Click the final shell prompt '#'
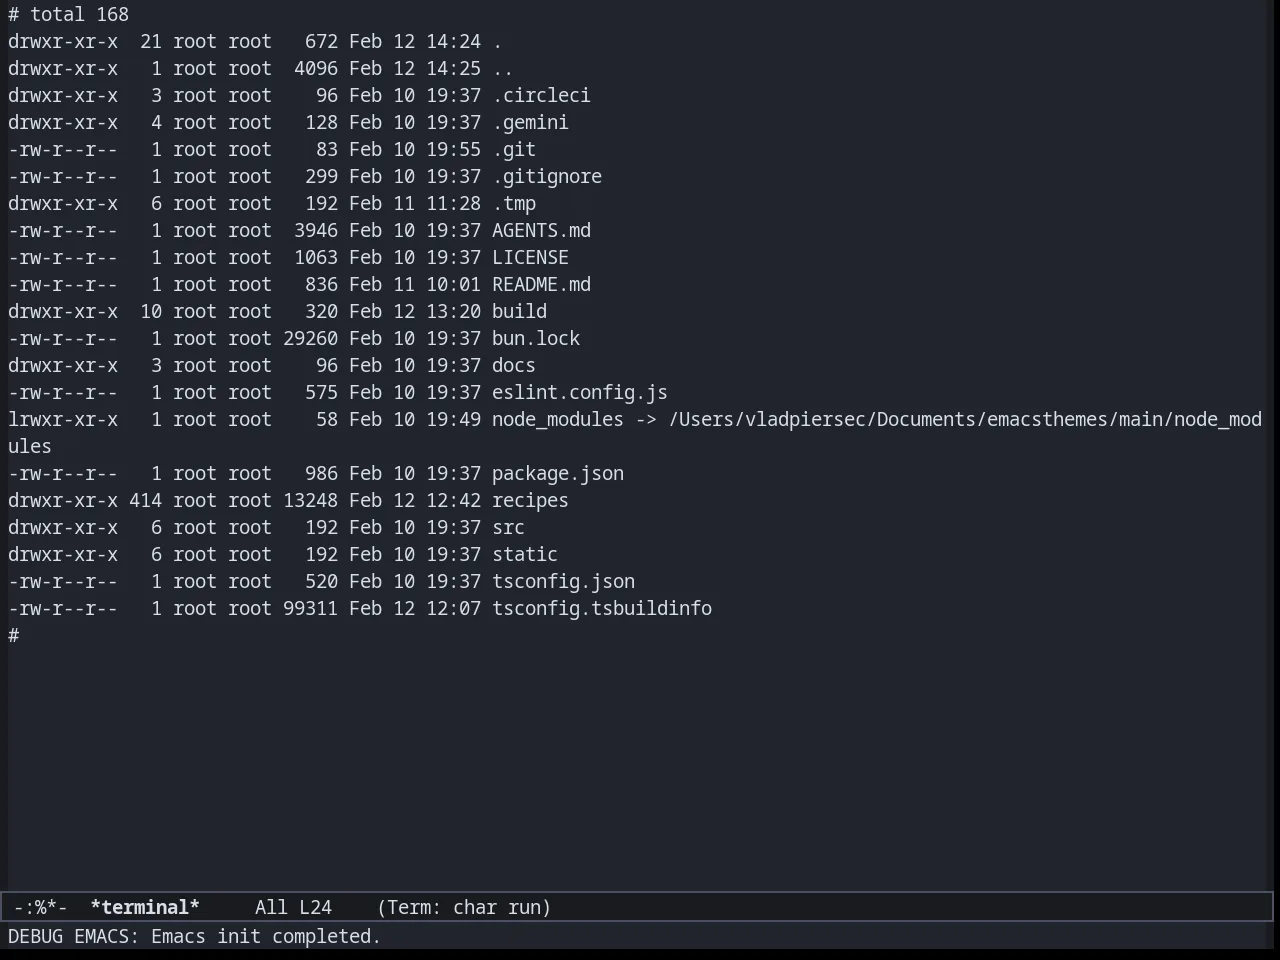 14,635
